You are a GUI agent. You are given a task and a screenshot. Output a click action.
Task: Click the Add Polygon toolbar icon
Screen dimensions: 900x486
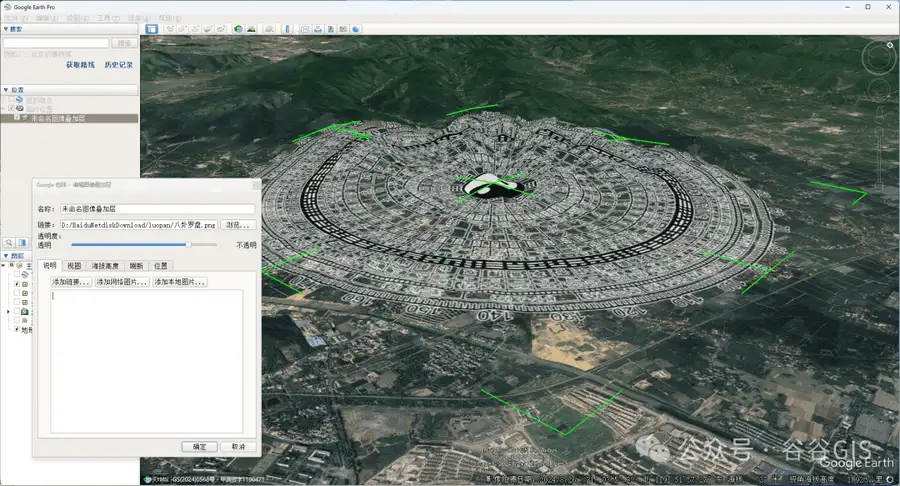click(183, 29)
